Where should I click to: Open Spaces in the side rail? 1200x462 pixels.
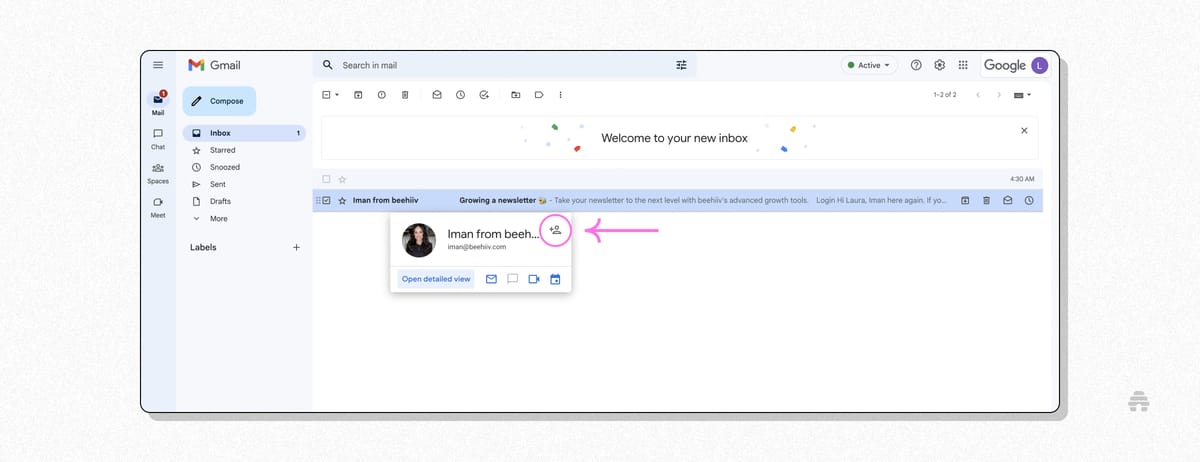[158, 172]
